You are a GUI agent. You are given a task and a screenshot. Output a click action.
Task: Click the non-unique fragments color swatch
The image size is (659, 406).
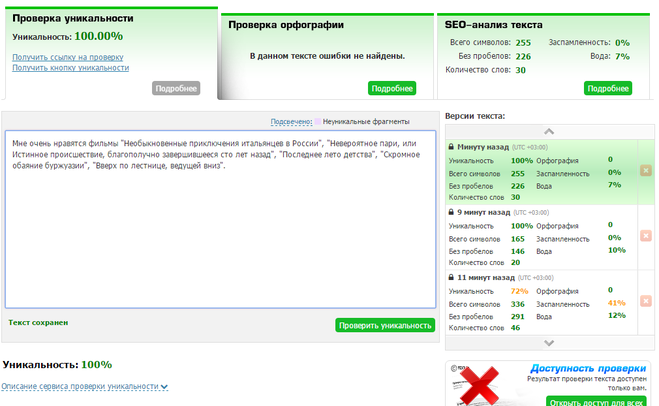tap(318, 121)
